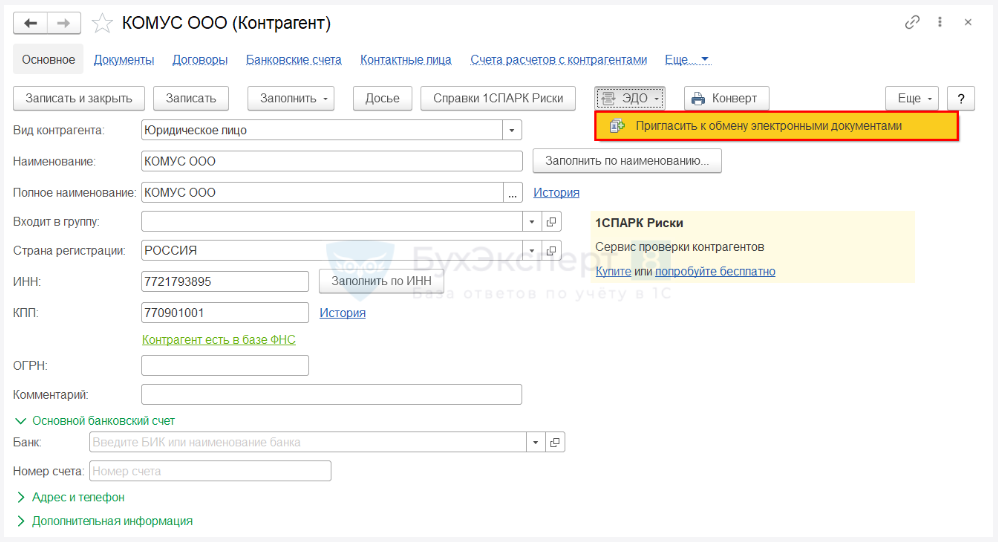1001x542 pixels.
Task: Click Заполнить по ИНН button
Action: (x=381, y=281)
